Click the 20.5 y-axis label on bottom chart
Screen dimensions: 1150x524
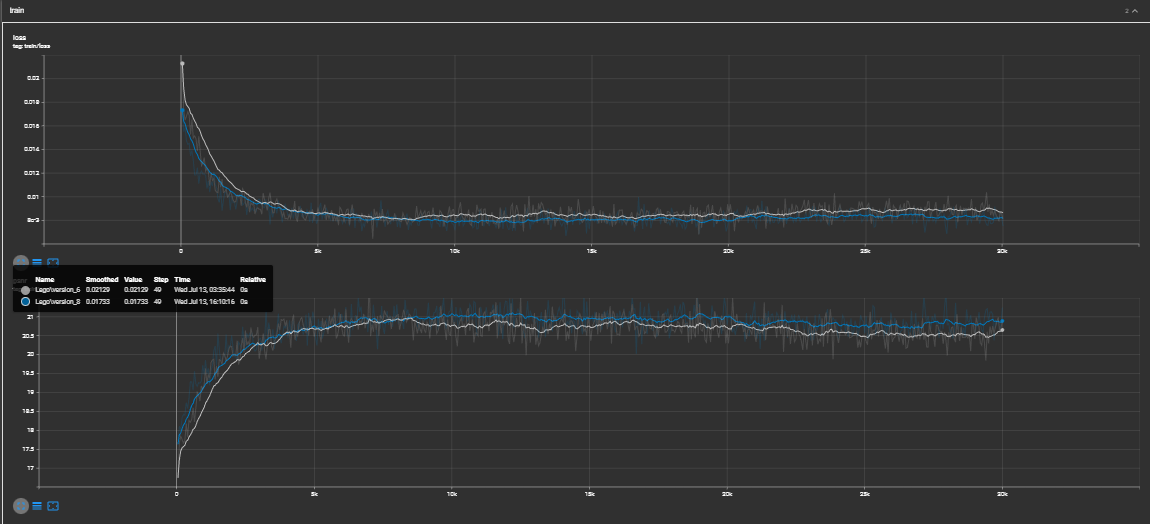[x=29, y=336]
